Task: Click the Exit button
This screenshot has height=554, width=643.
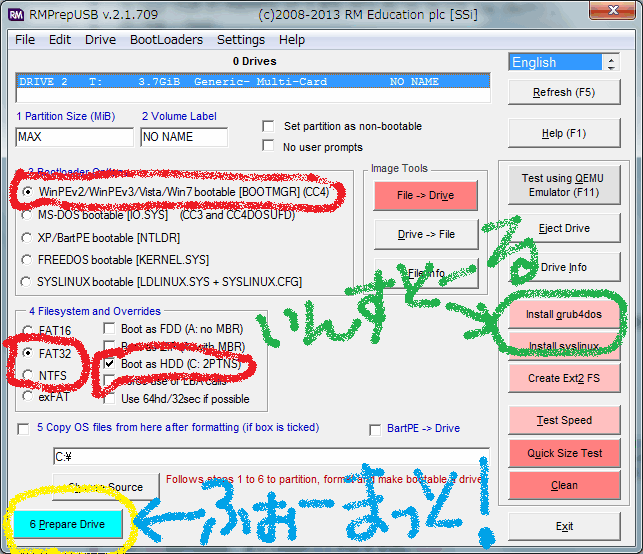Action: [564, 527]
